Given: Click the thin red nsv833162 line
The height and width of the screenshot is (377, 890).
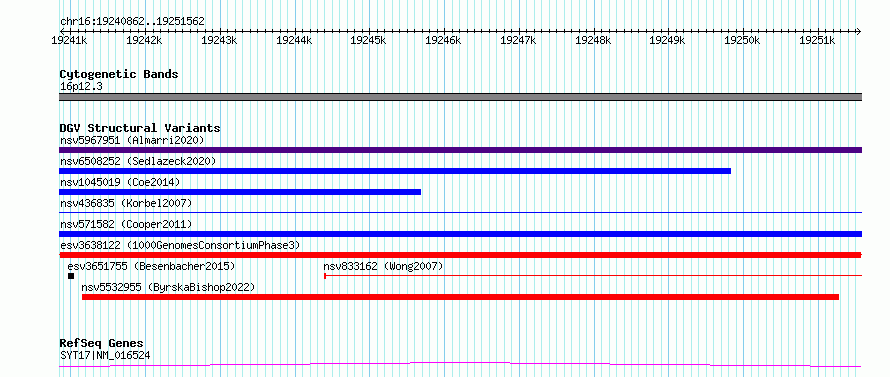Looking at the screenshot, I should pos(593,276).
